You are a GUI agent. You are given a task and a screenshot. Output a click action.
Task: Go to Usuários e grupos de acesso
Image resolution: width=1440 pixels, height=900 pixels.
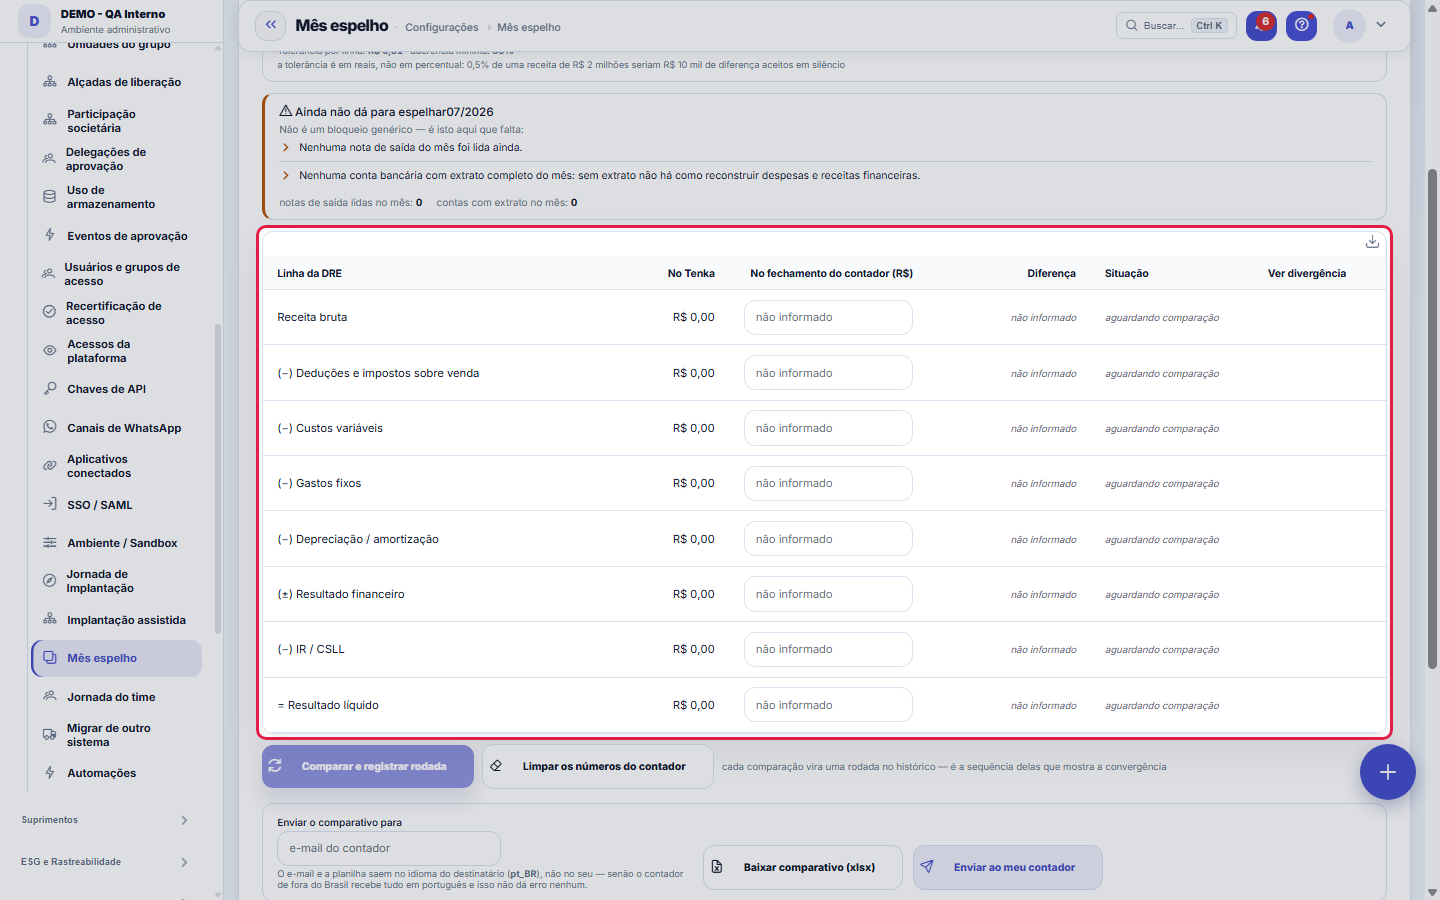point(117,274)
